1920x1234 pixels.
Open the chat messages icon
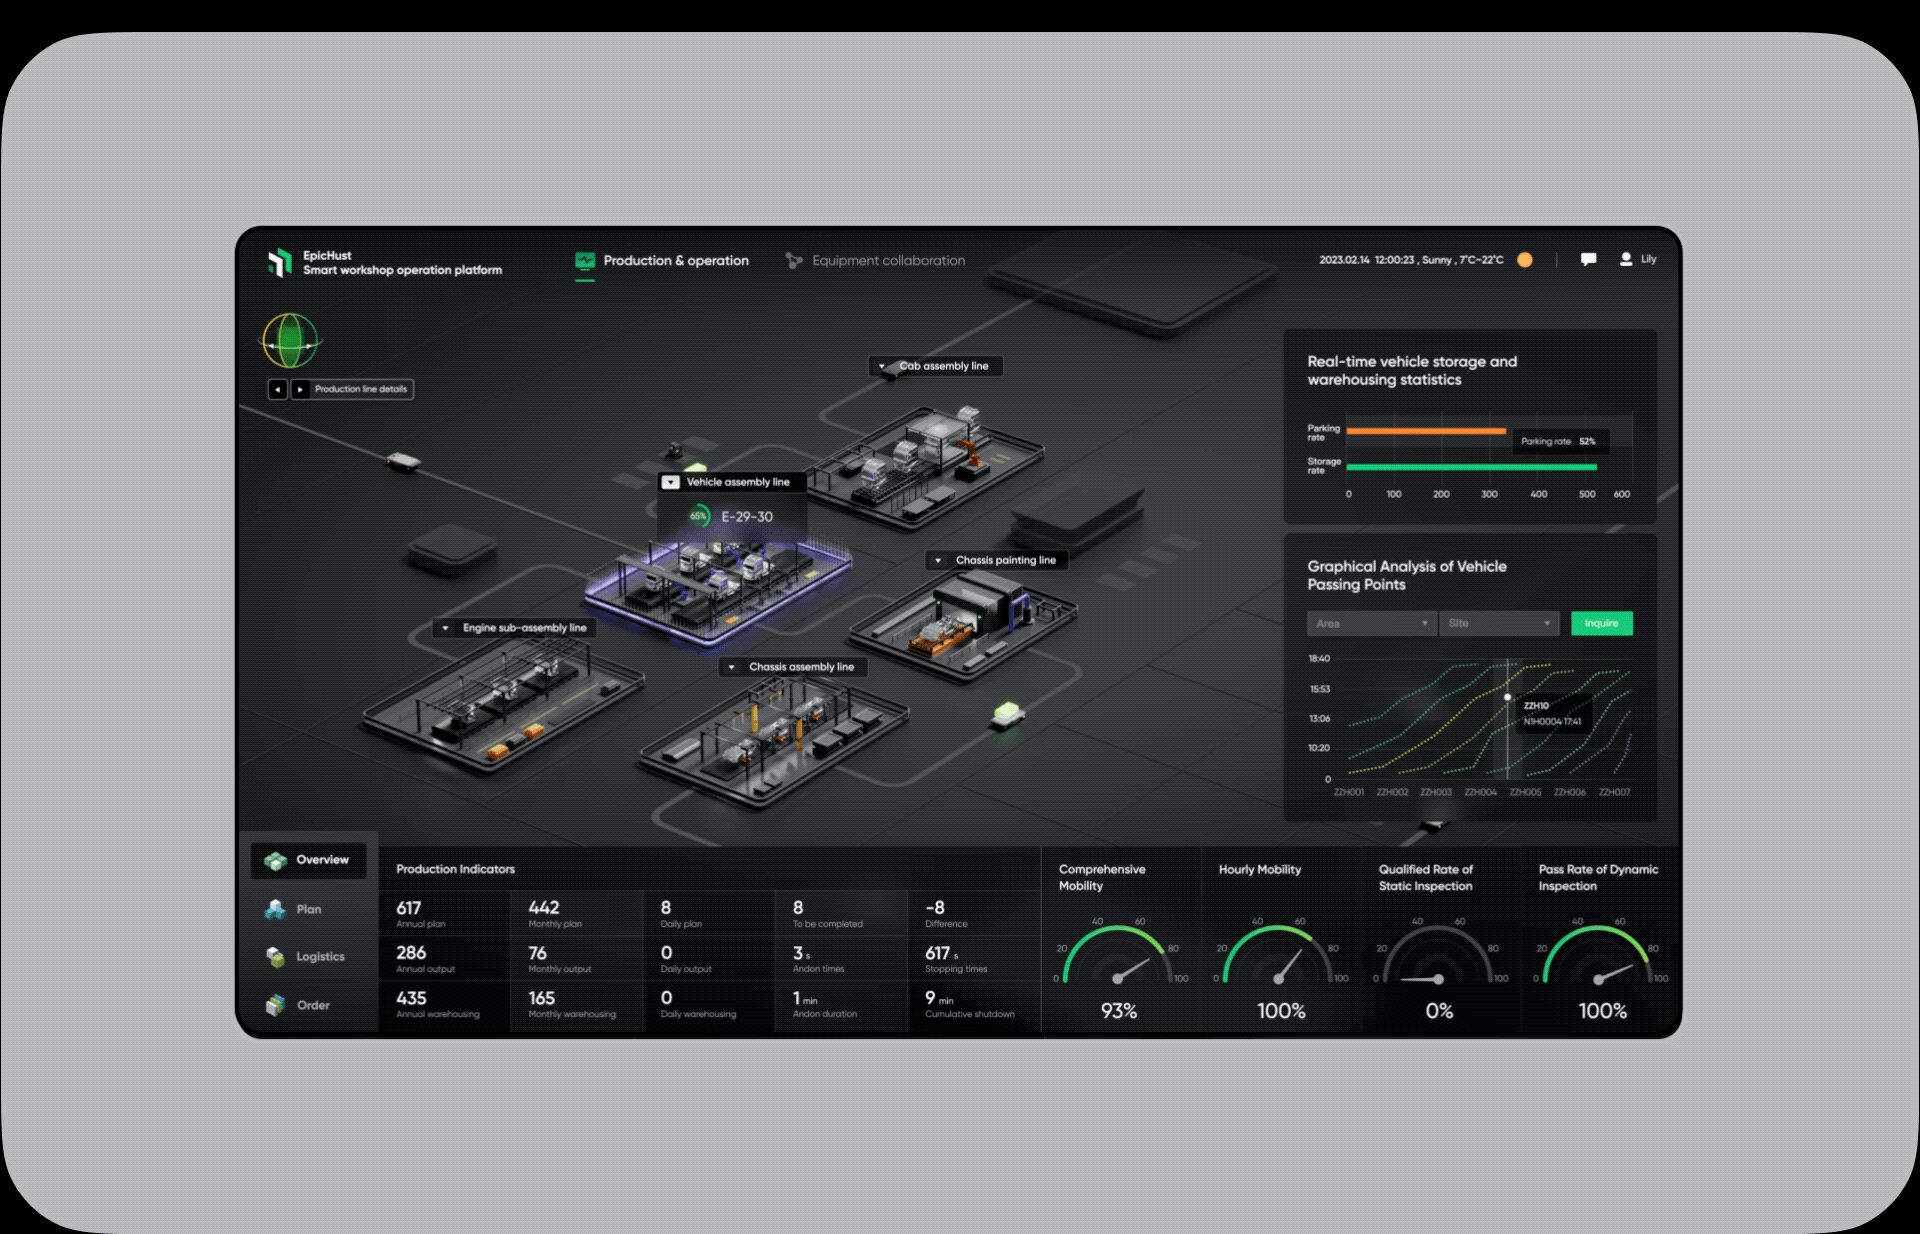(x=1588, y=260)
